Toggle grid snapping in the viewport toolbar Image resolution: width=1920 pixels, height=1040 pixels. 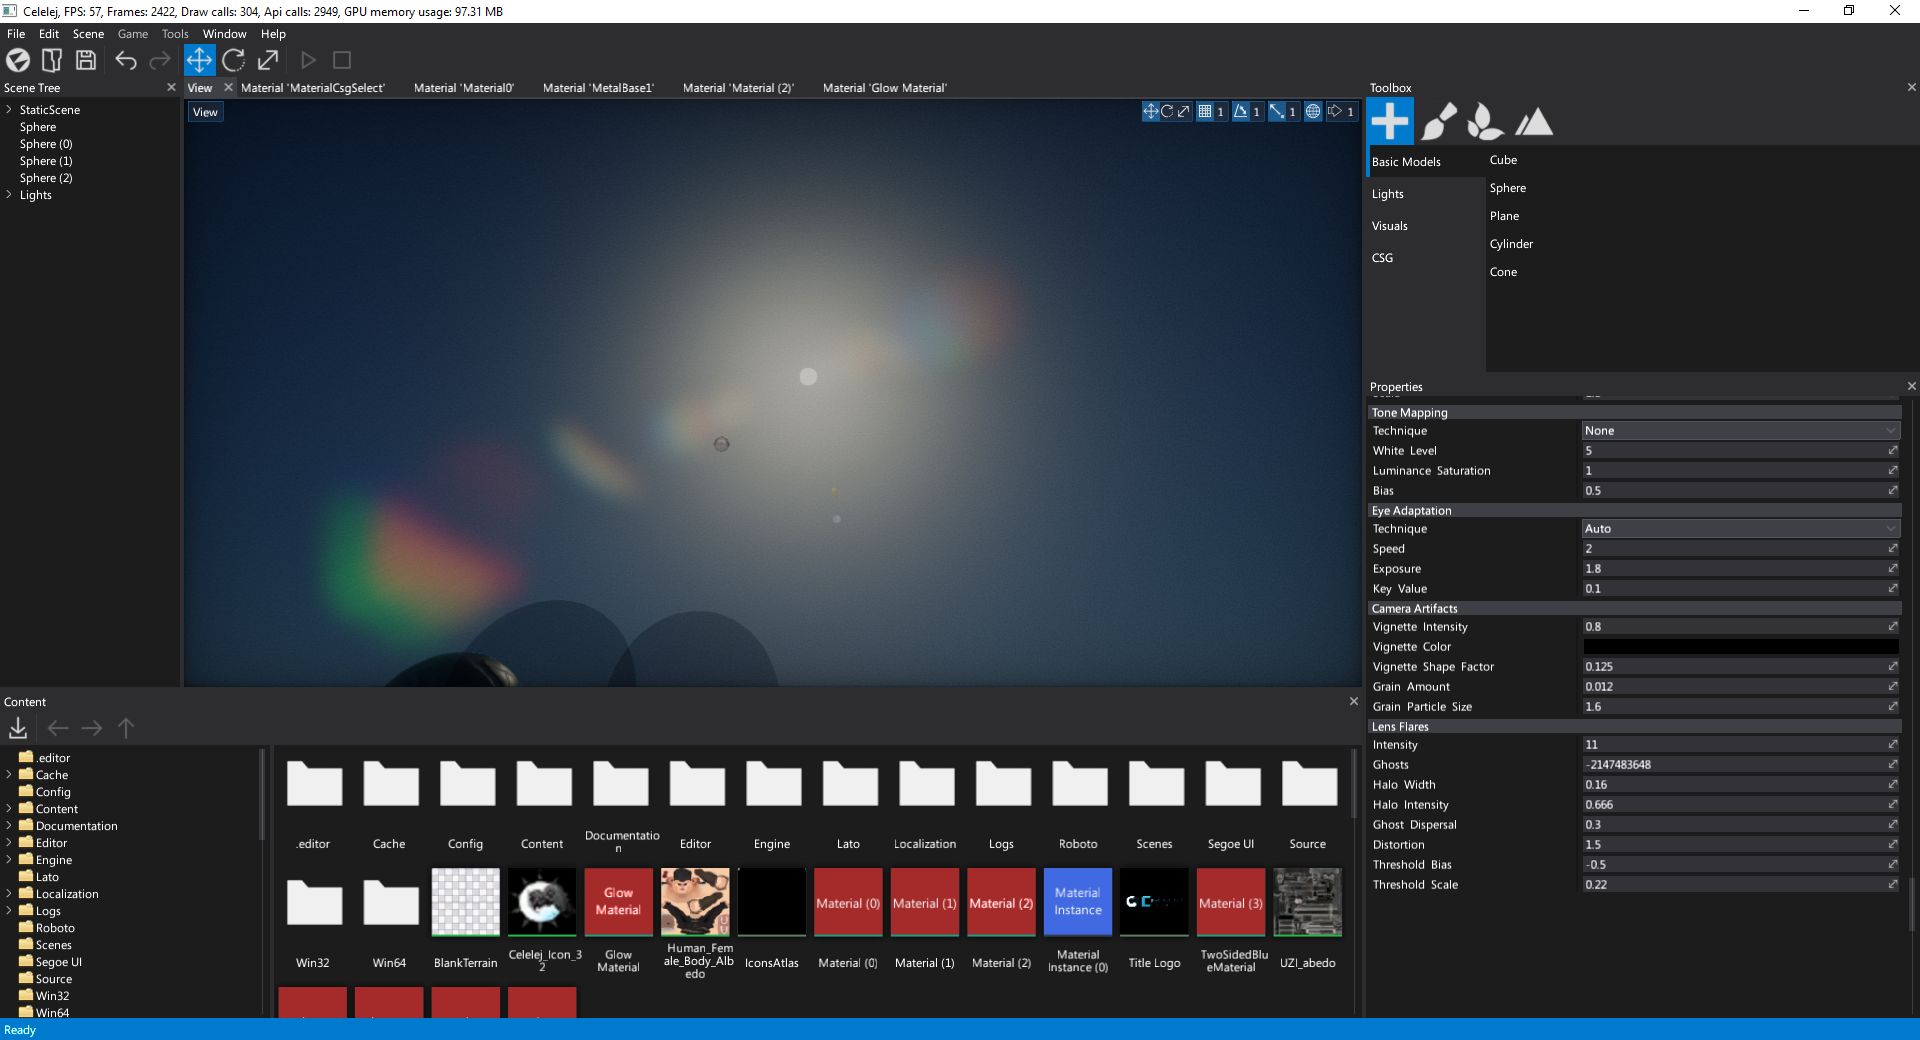click(1206, 112)
